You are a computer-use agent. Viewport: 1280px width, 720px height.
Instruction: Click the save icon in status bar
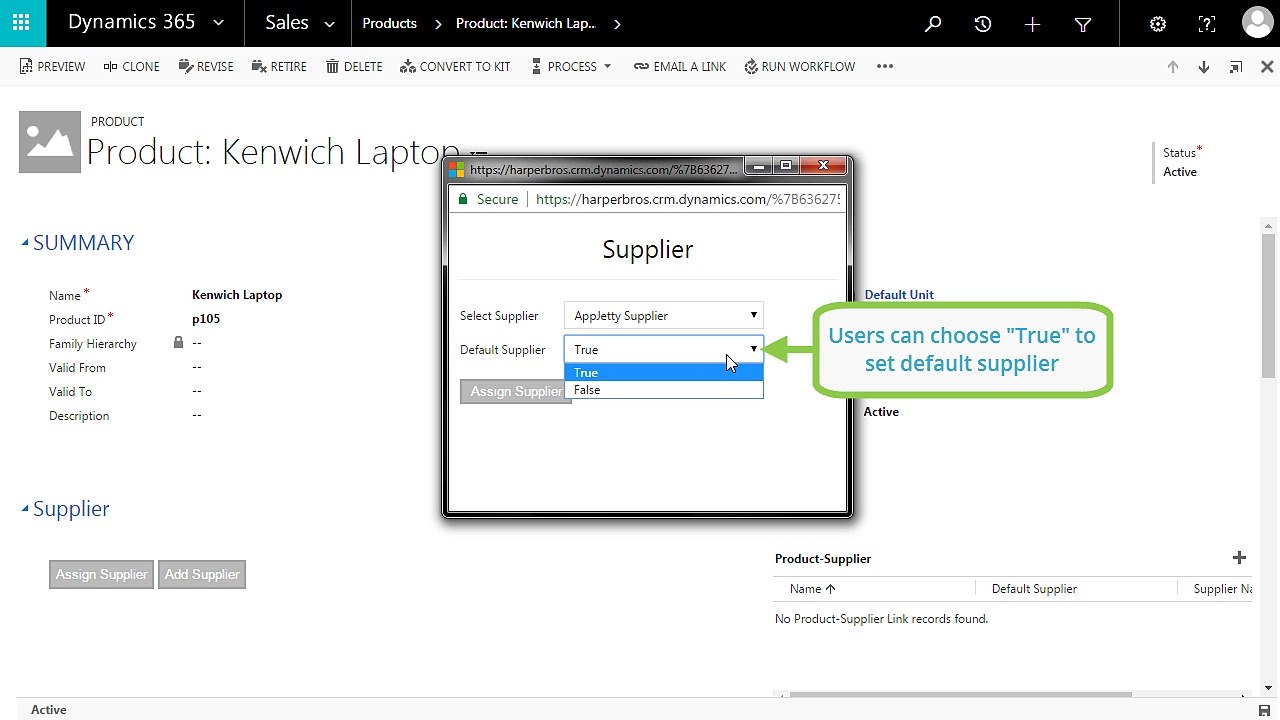(1265, 710)
